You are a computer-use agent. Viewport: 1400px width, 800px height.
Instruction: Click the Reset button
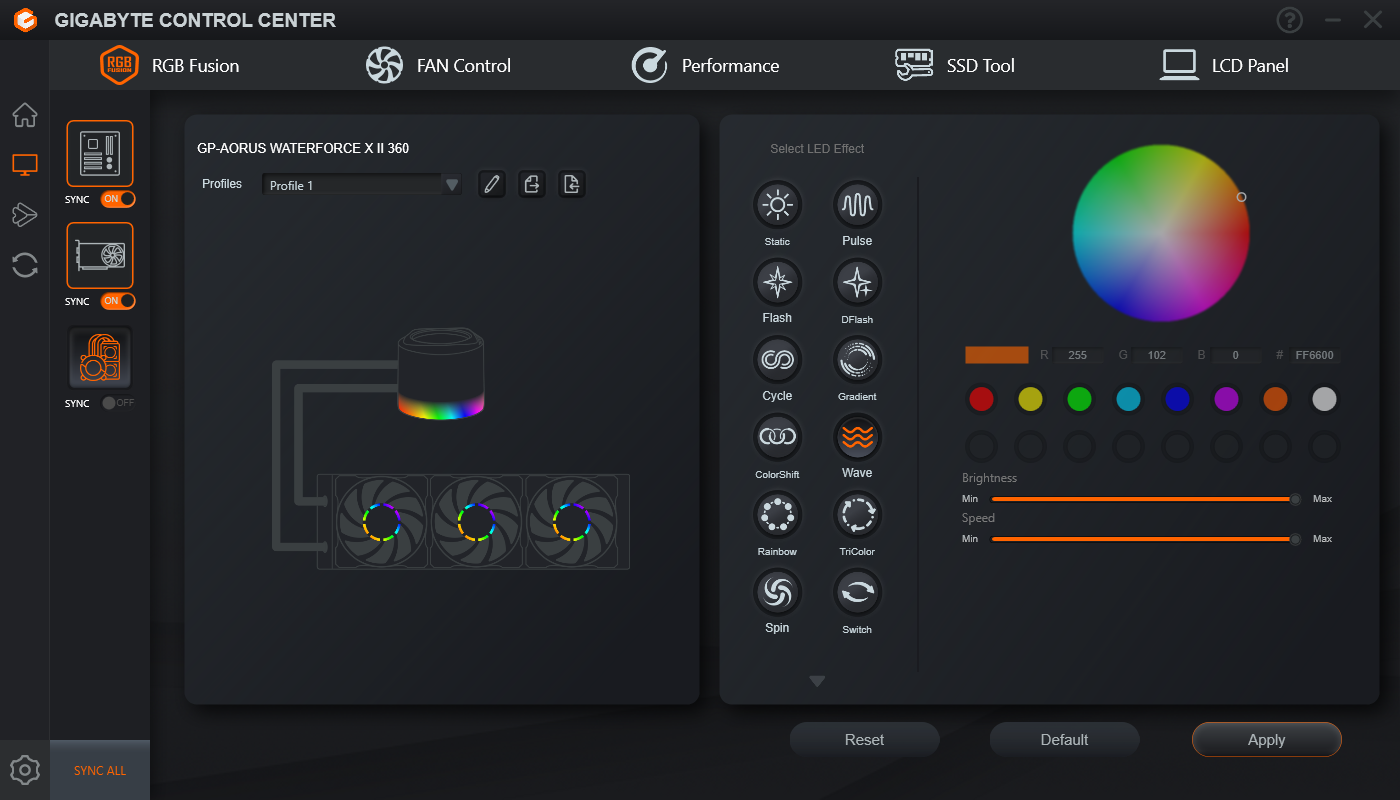(x=864, y=740)
